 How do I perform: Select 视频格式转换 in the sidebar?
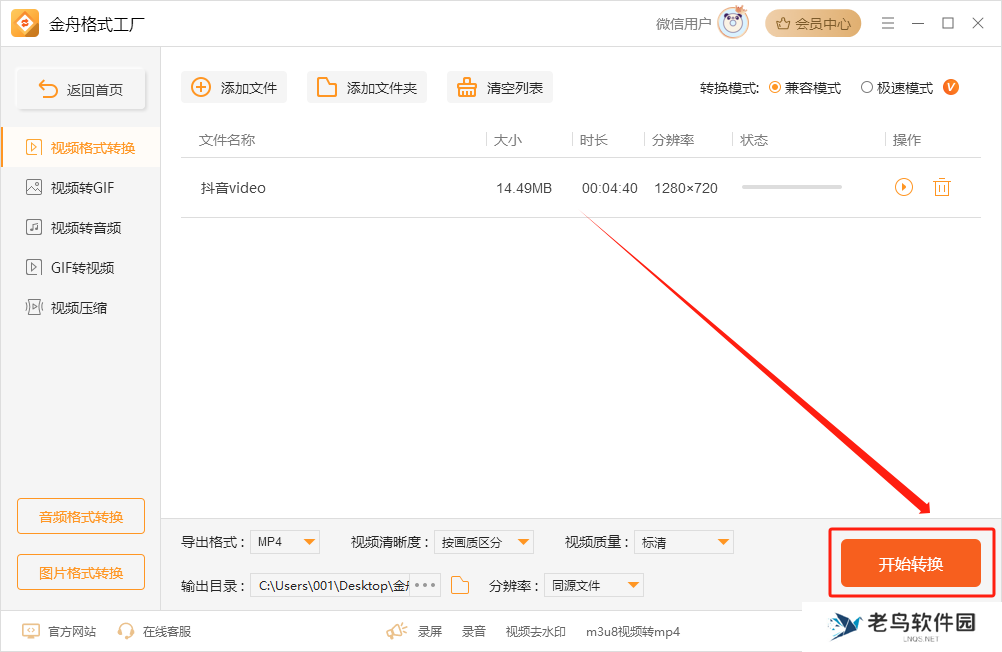(x=81, y=148)
